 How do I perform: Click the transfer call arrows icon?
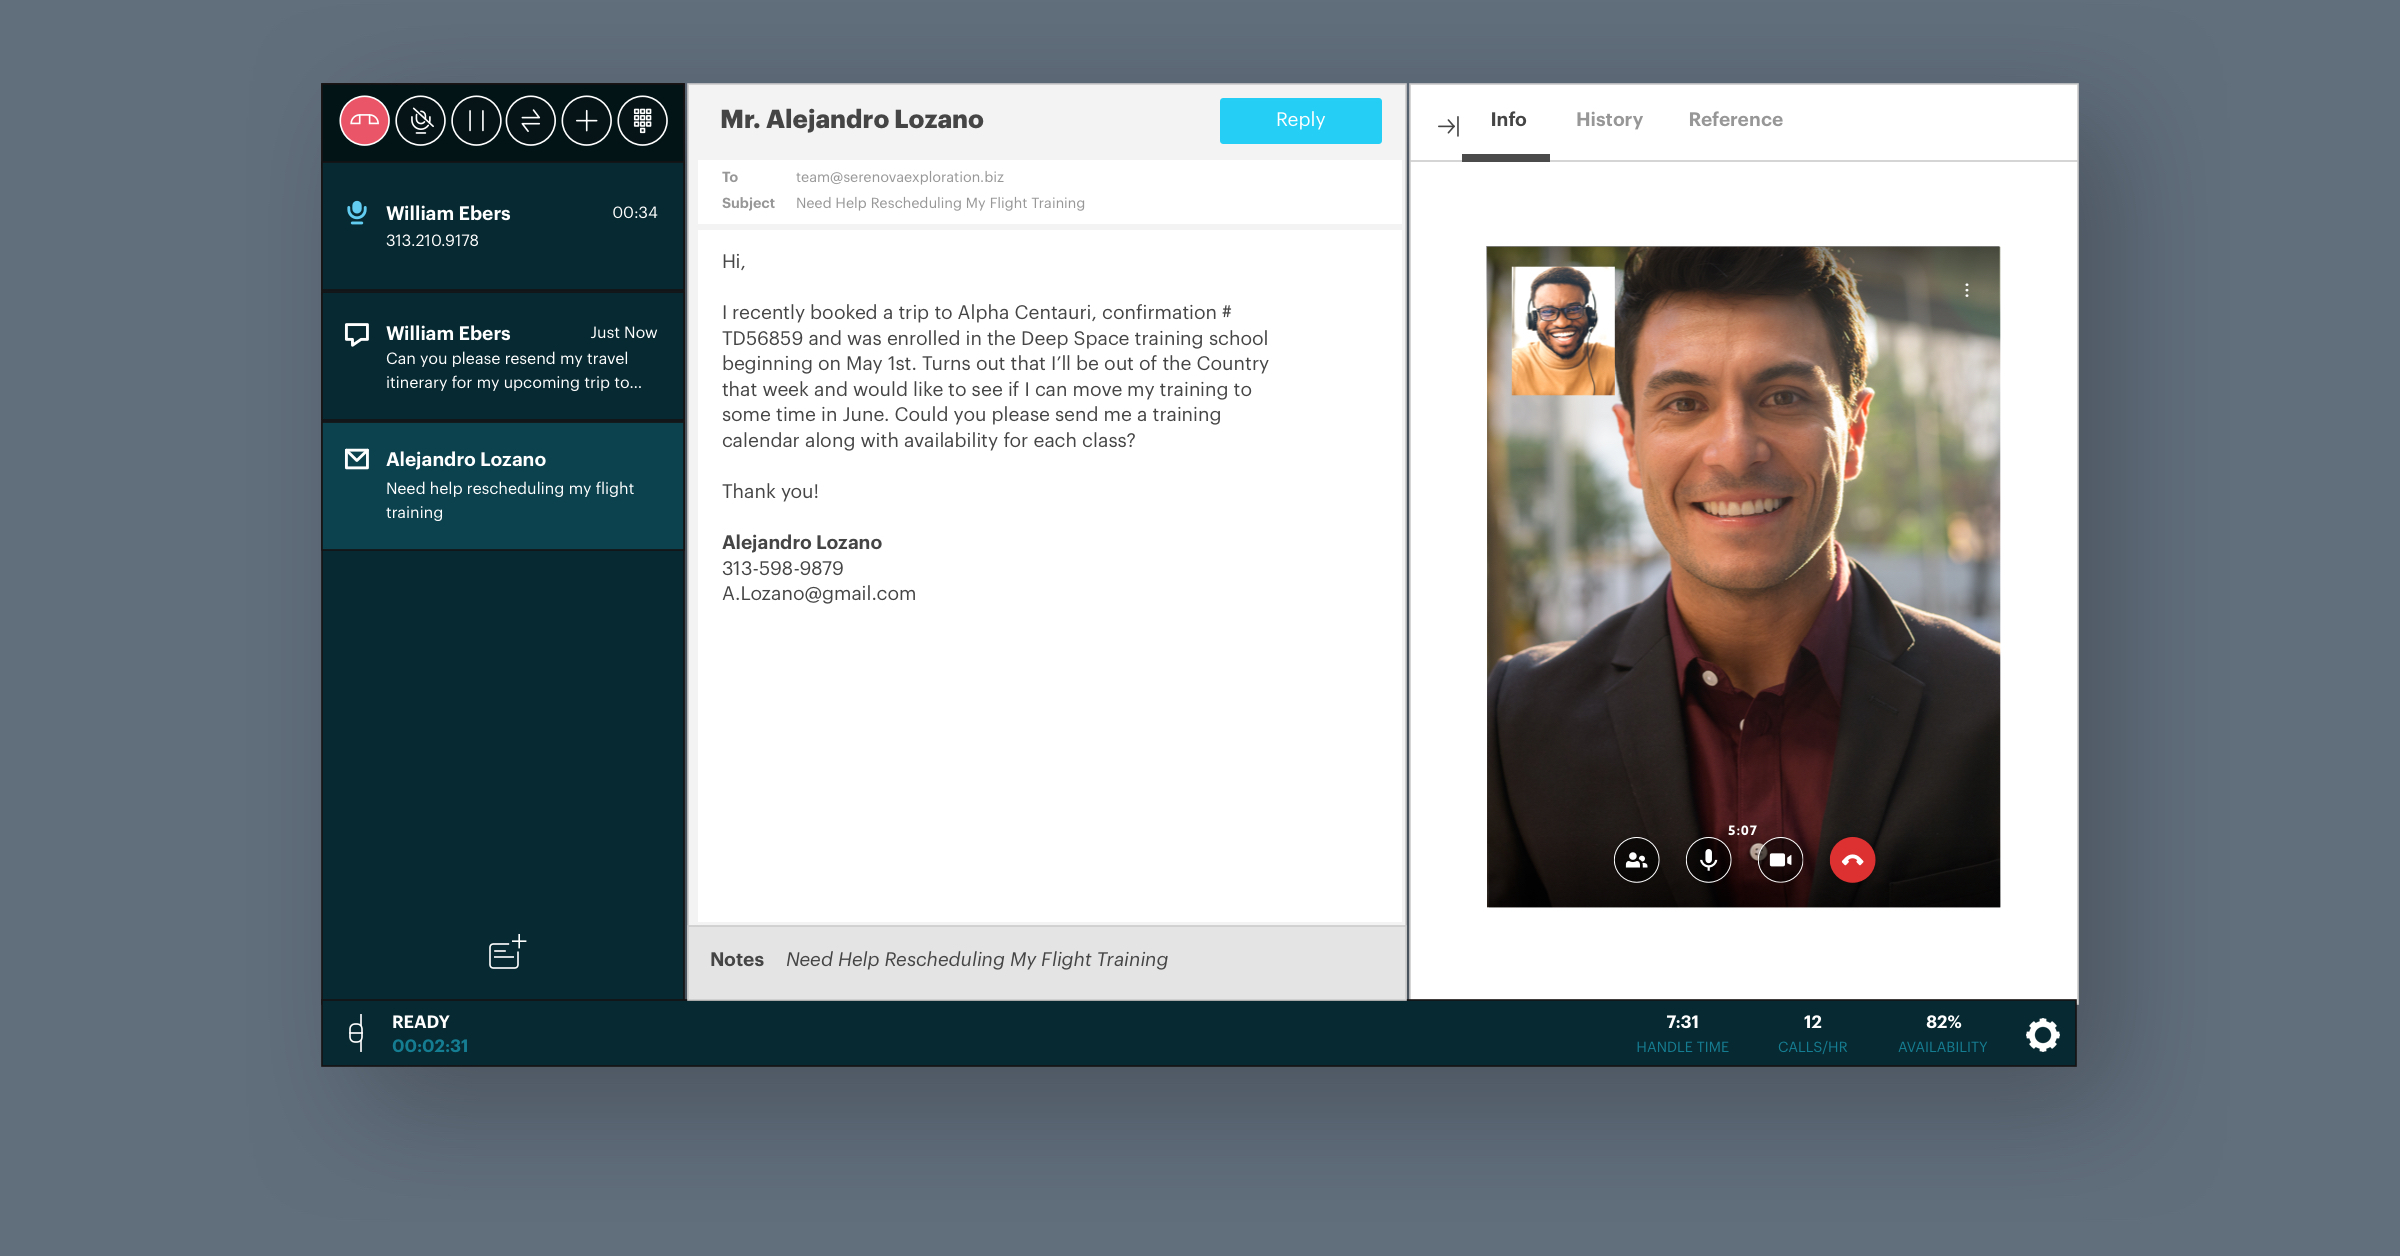pyautogui.click(x=531, y=121)
